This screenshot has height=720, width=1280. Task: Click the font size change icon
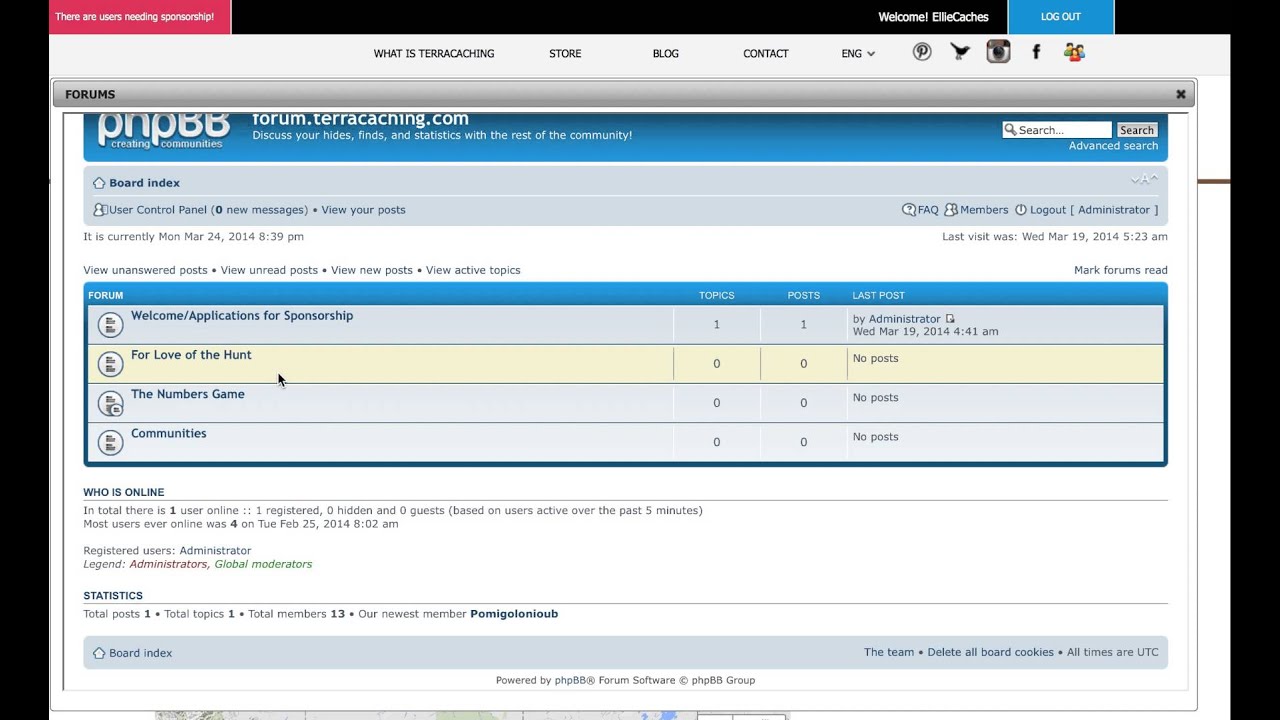pos(1144,180)
